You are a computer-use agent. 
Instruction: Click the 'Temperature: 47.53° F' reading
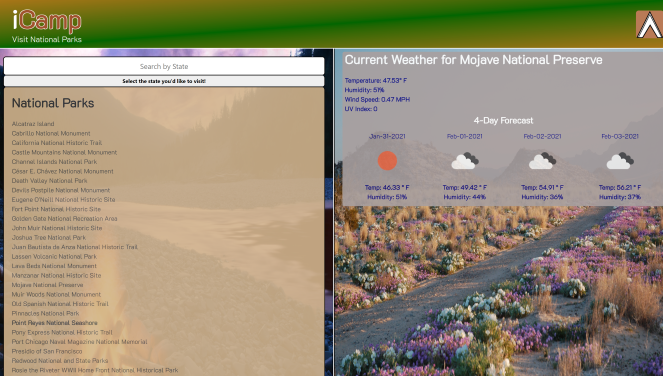tap(376, 80)
